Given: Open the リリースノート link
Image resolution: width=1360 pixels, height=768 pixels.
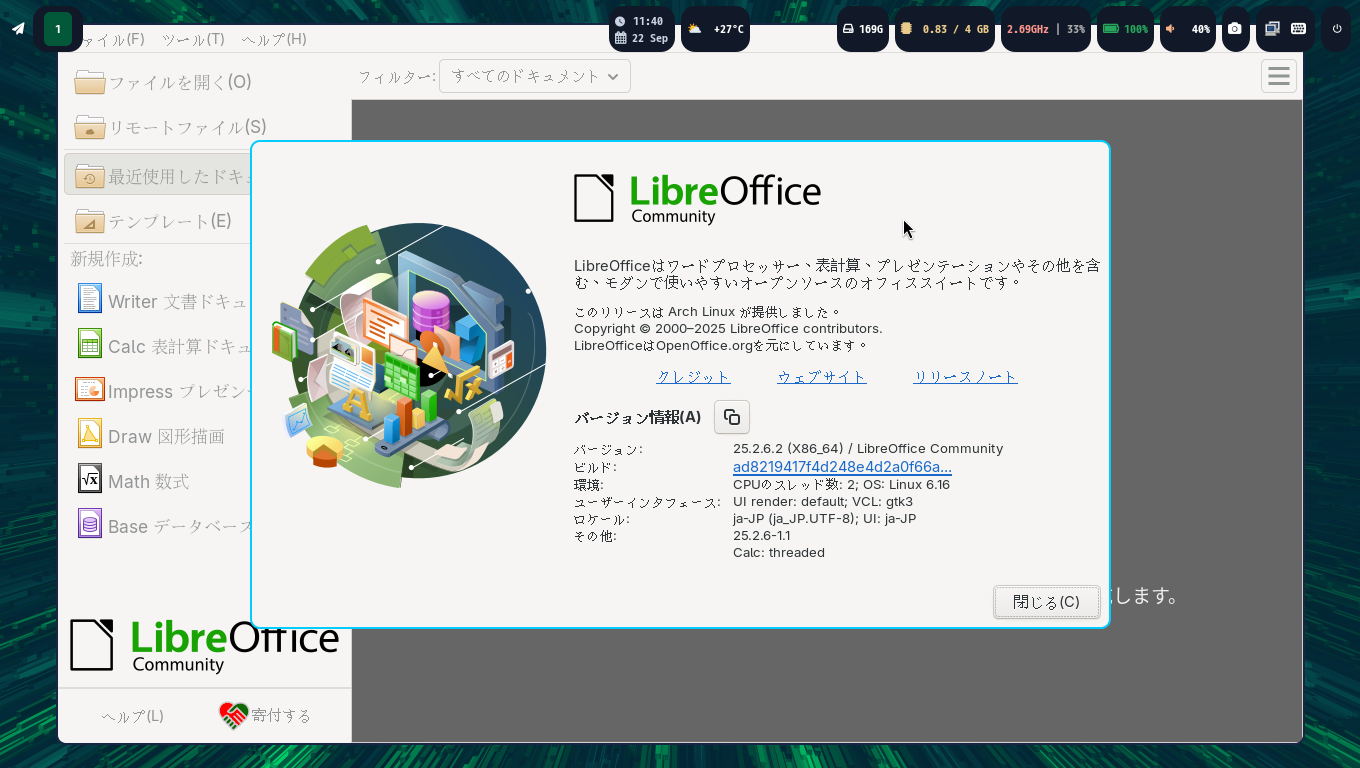Looking at the screenshot, I should coord(965,377).
